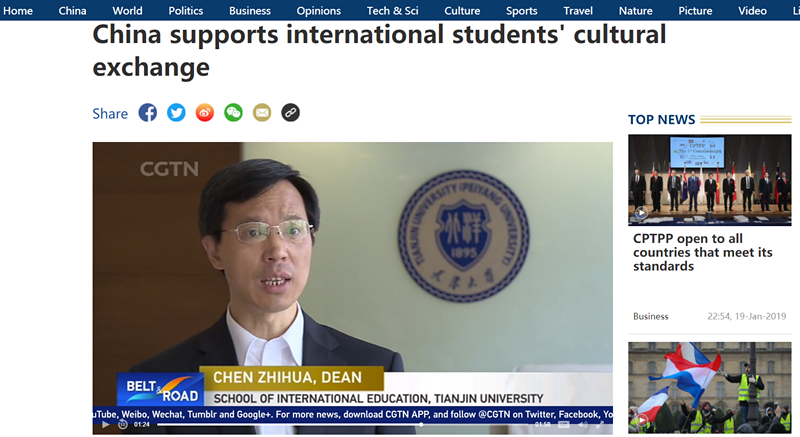Open the CPTPP top news thumbnail
Screen dimensions: 800x437
point(710,180)
